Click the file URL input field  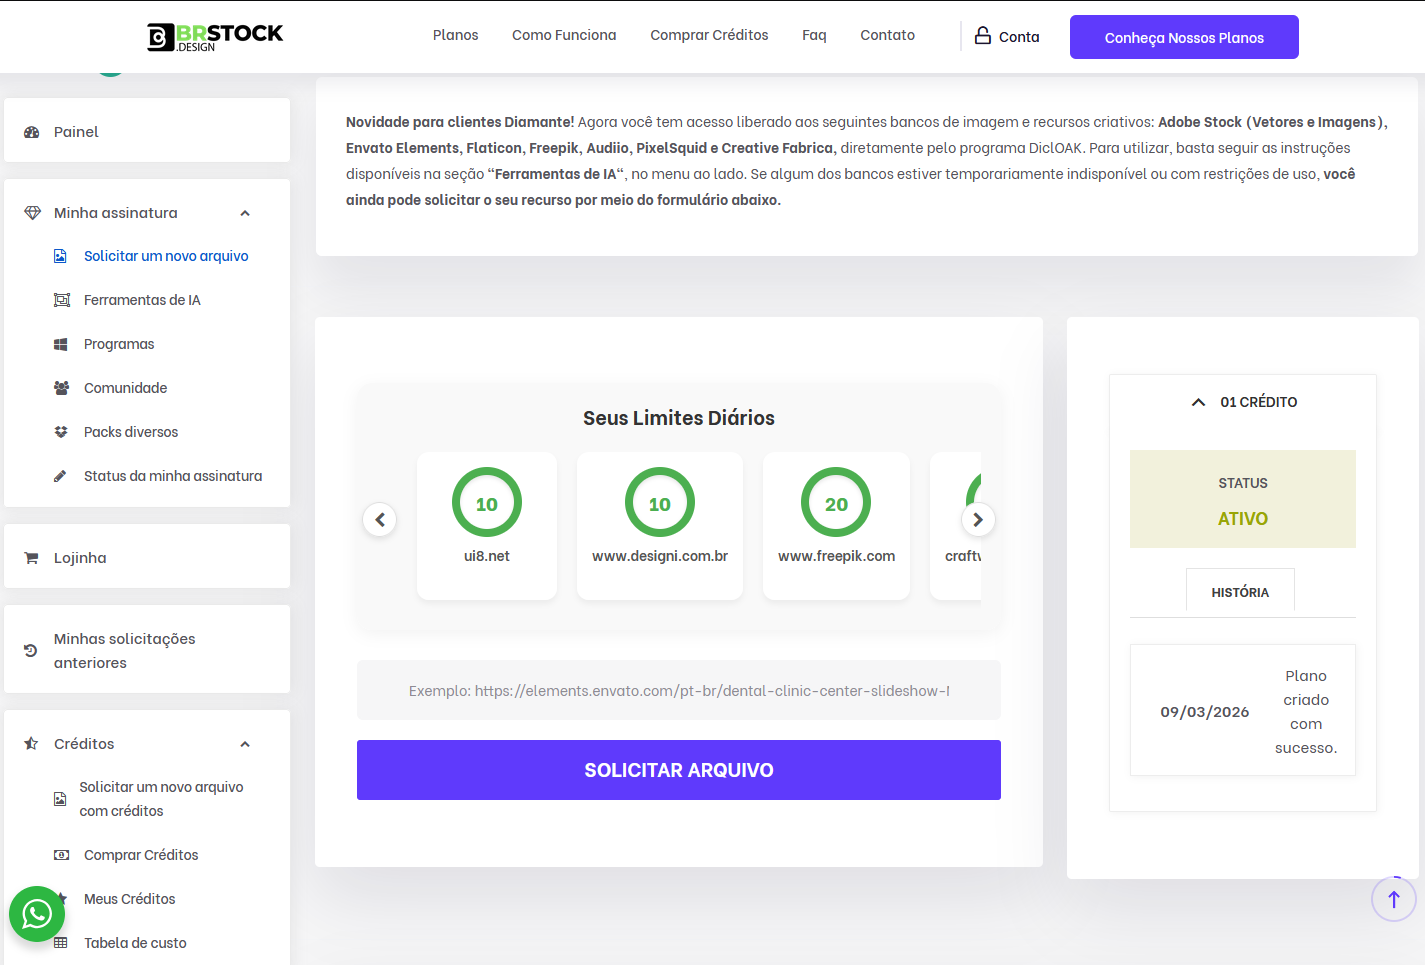pos(679,690)
